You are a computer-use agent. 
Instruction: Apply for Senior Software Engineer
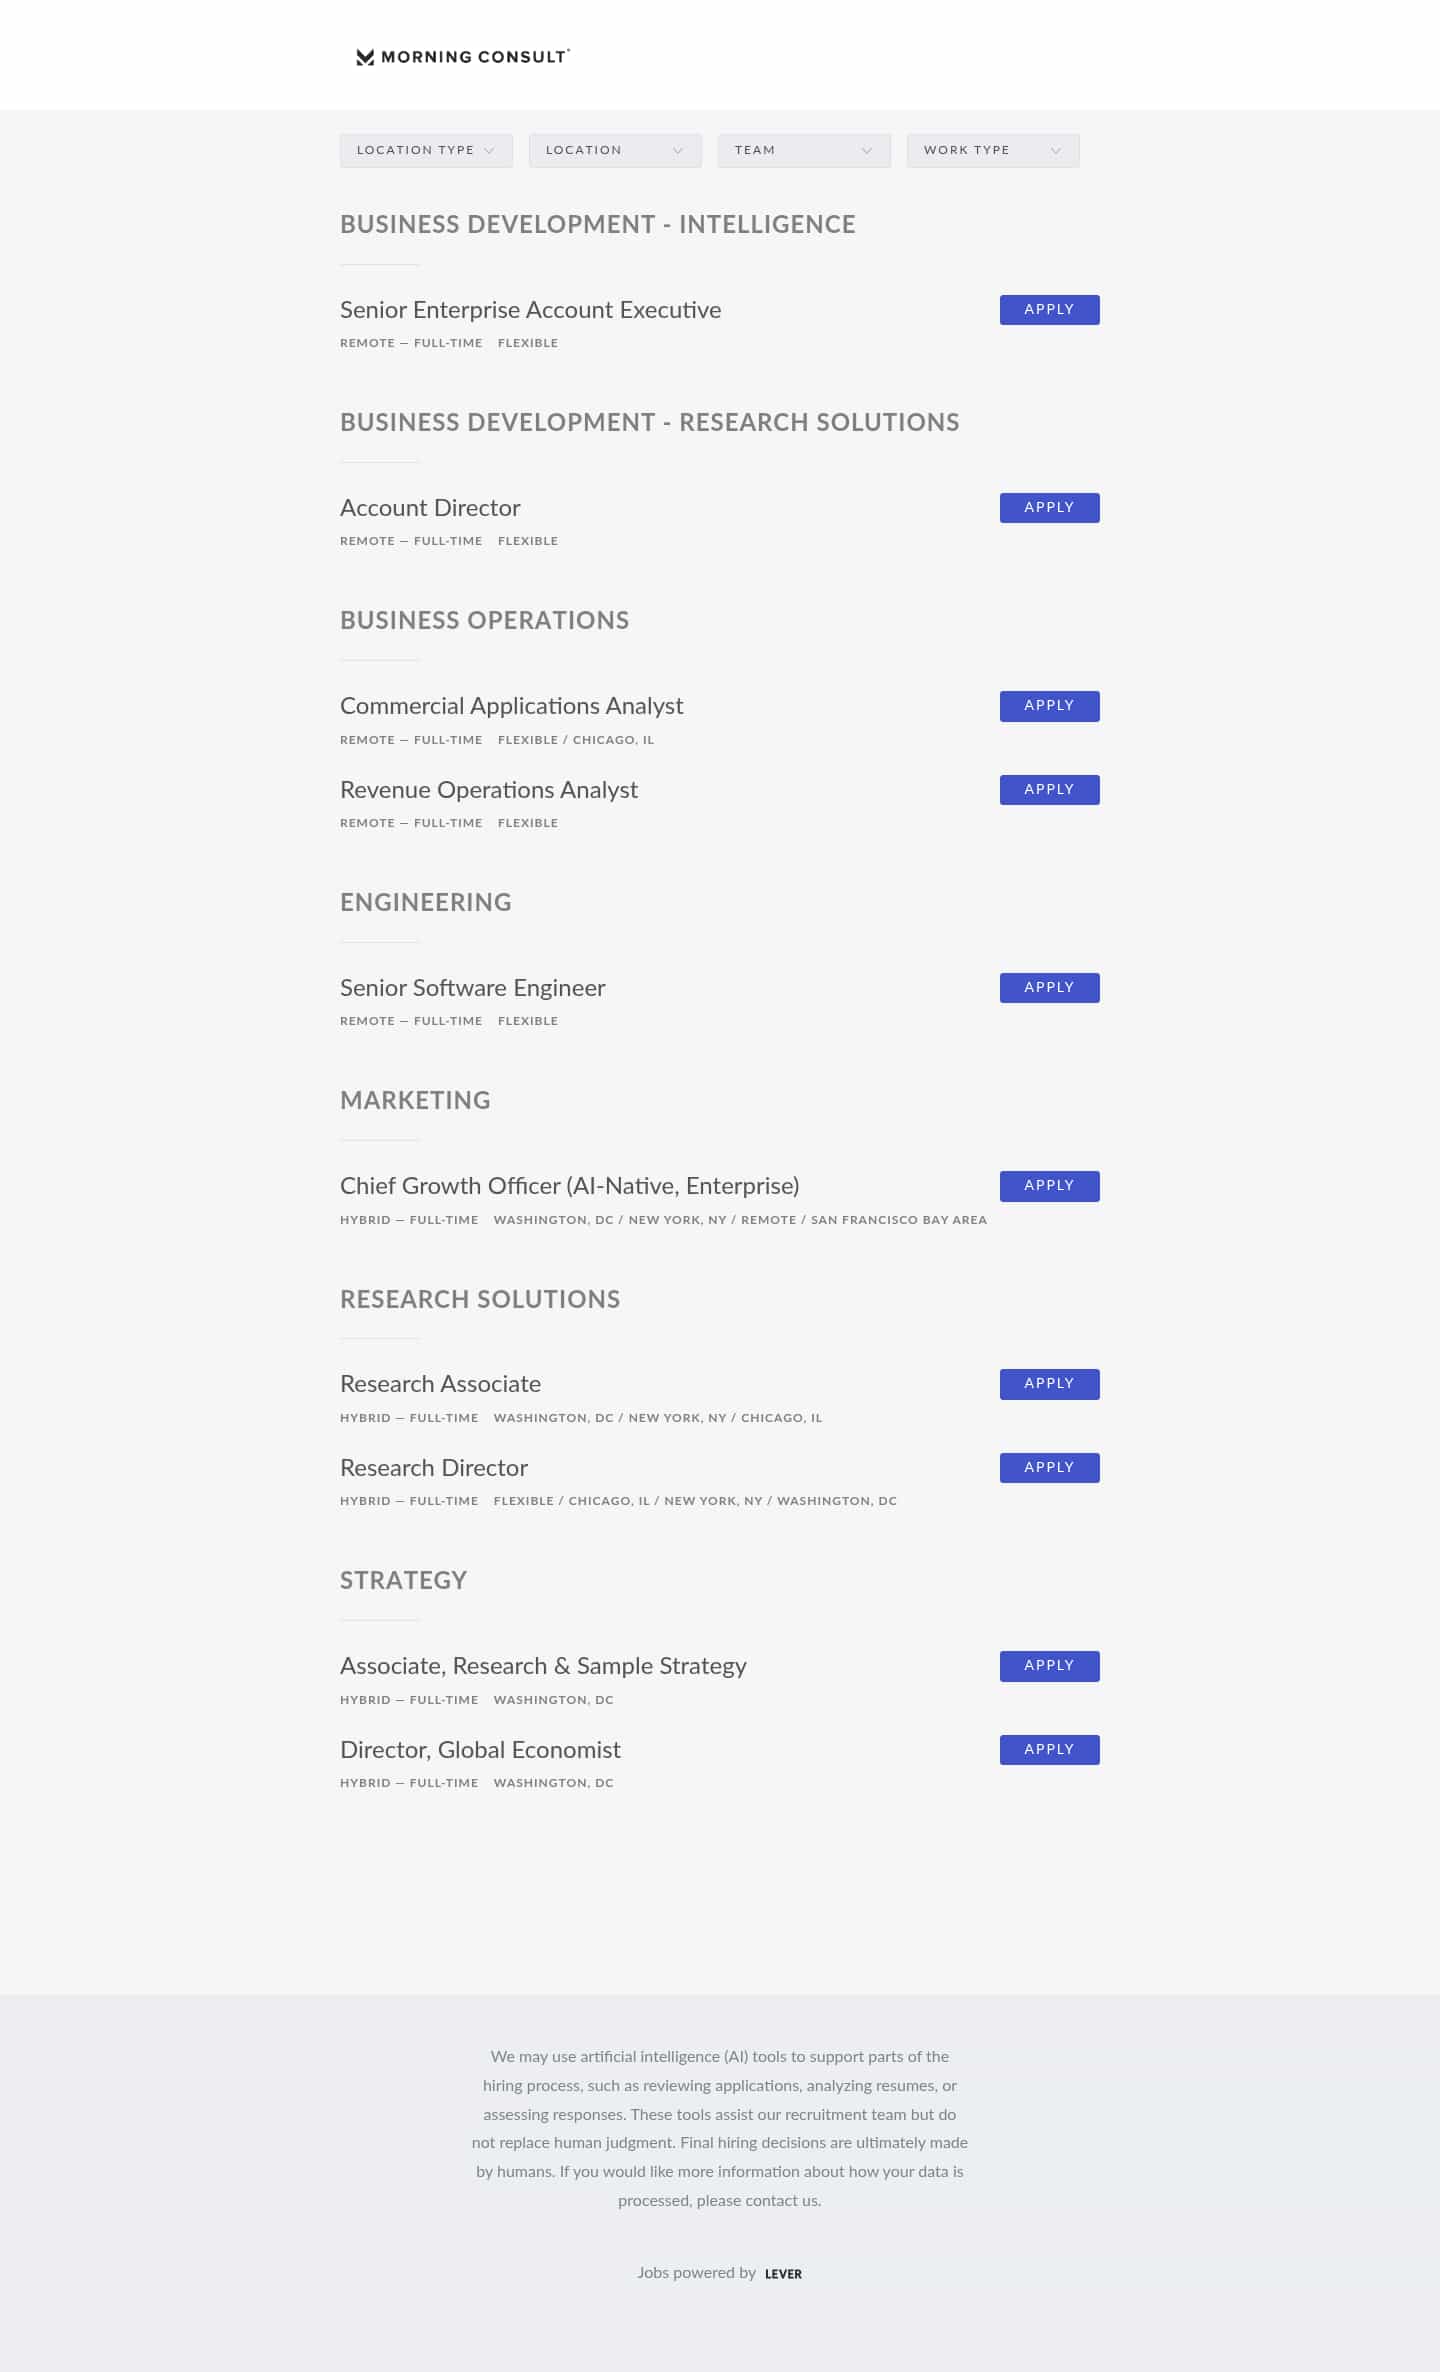point(1048,987)
